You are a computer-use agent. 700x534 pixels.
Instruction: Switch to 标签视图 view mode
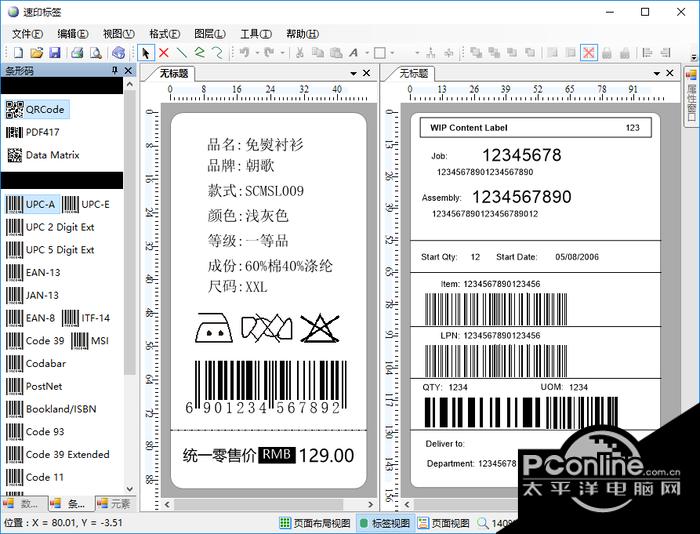[385, 523]
